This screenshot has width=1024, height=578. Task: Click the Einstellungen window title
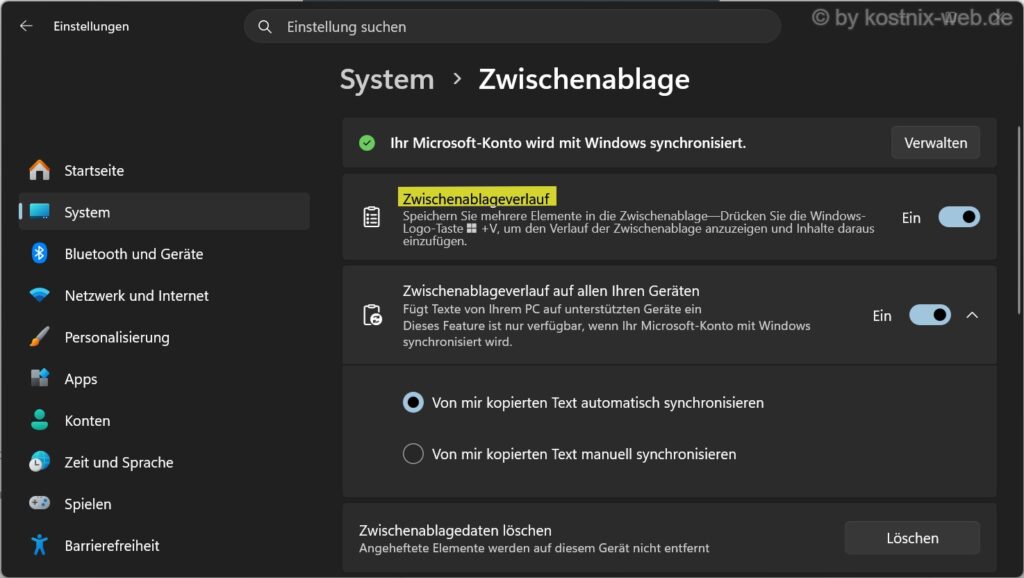pos(91,26)
